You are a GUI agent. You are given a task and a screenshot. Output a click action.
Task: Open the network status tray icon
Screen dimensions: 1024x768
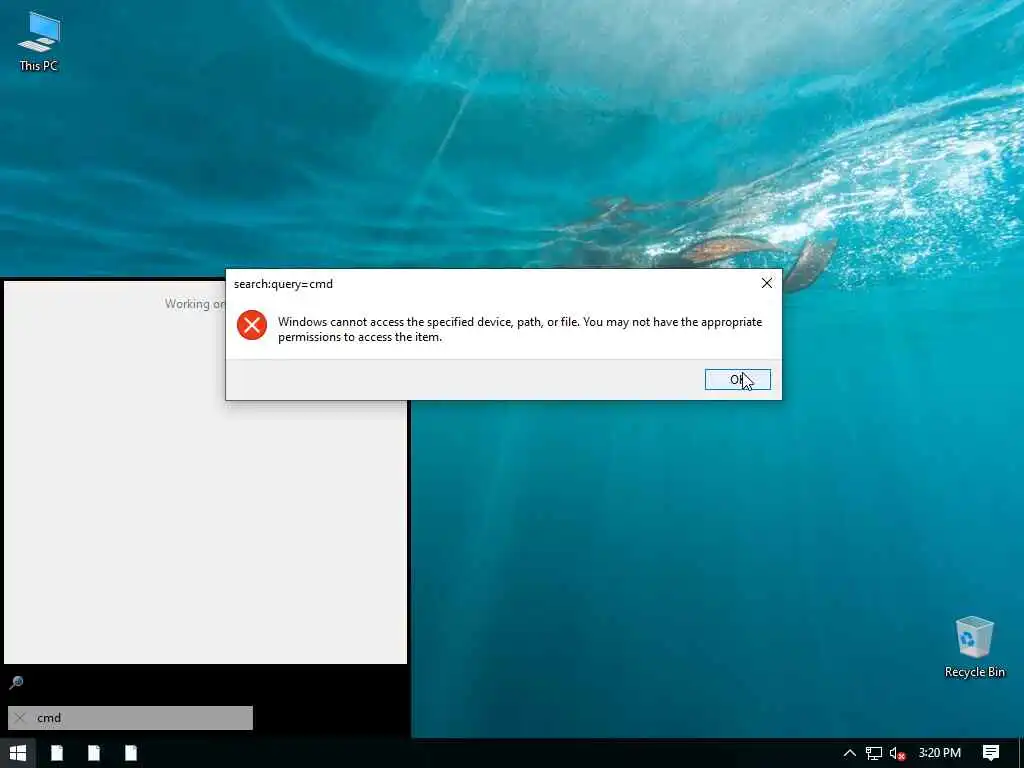click(x=873, y=754)
